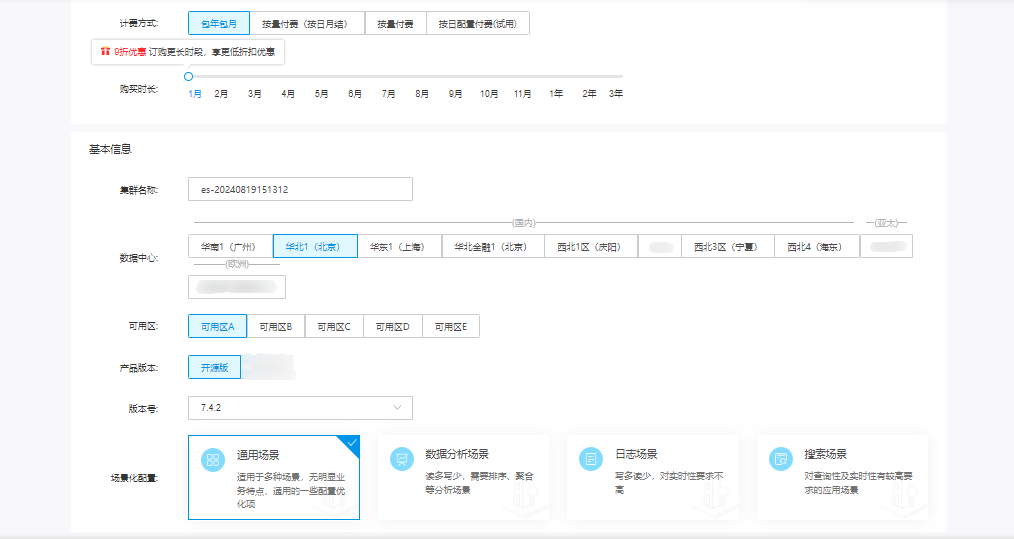
Task: Click the 搜索场景 search icon
Action: (x=780, y=459)
